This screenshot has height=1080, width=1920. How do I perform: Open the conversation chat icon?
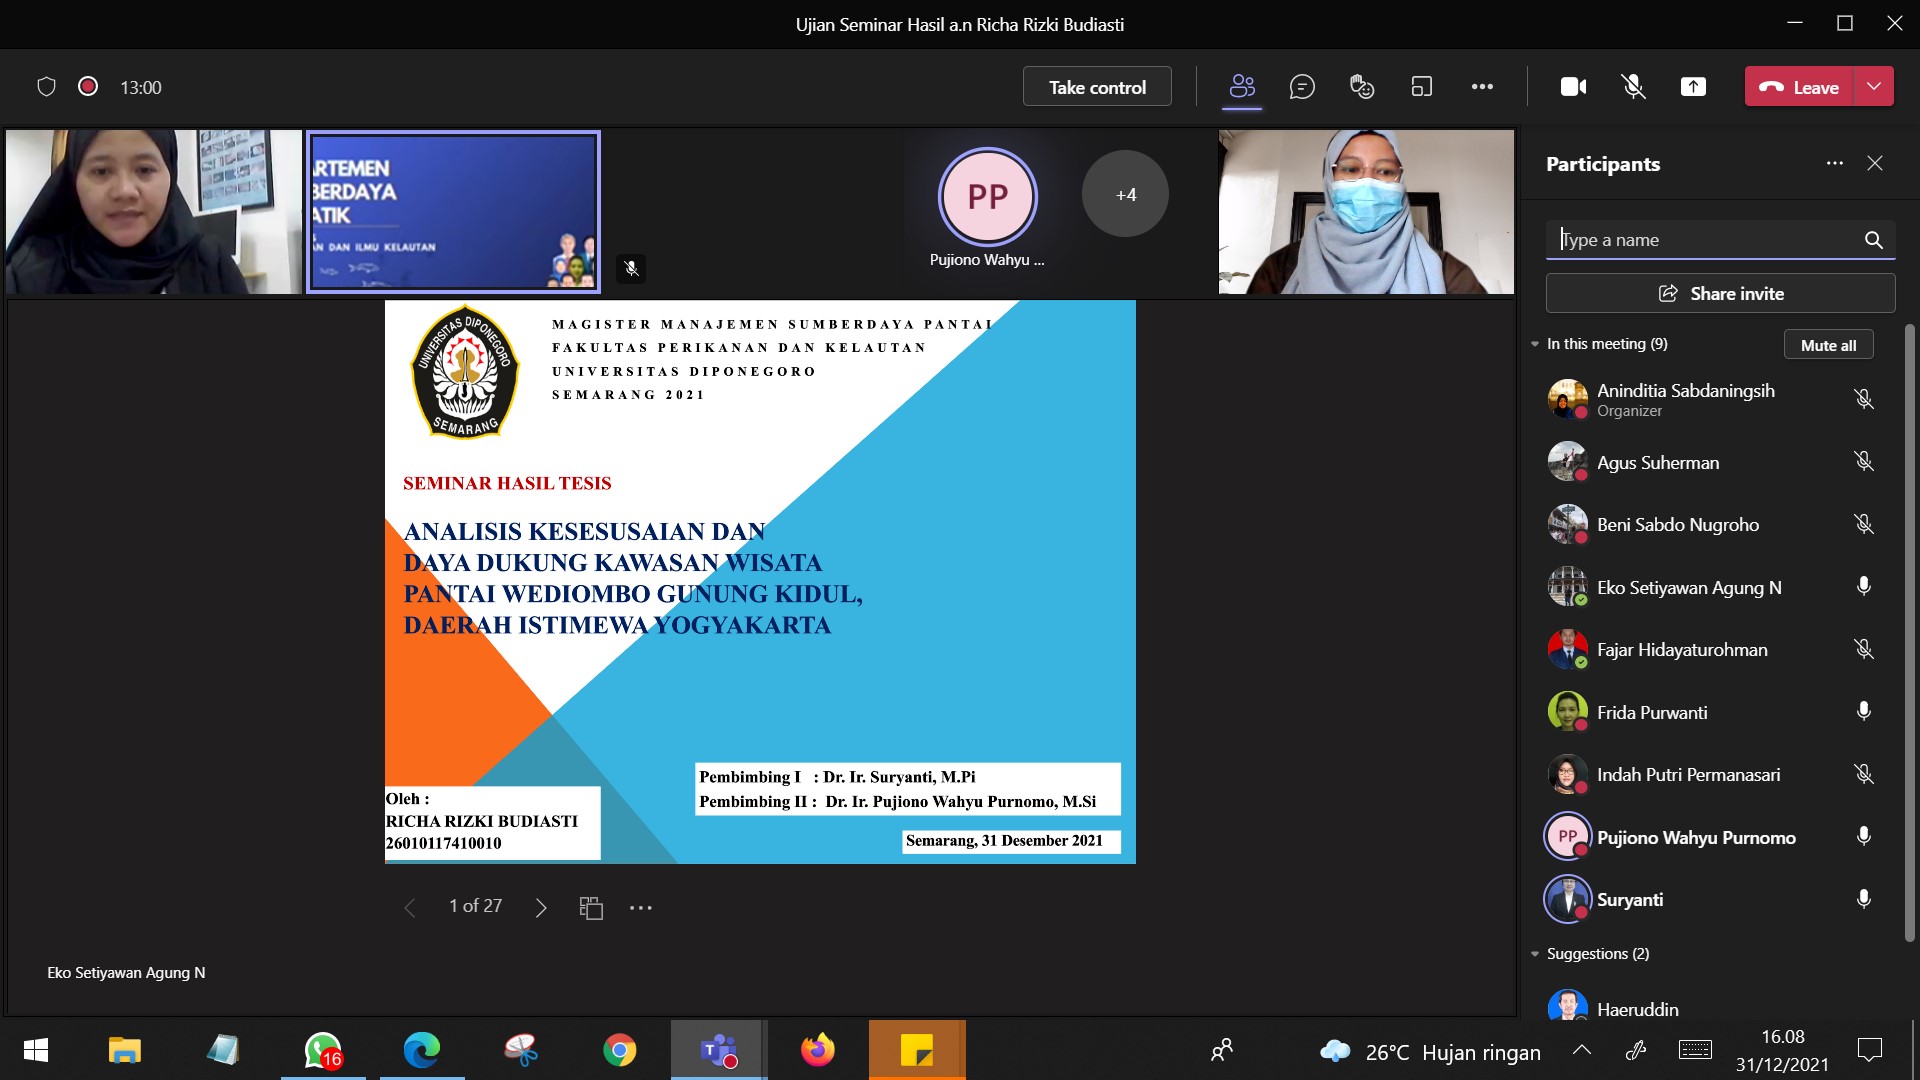tap(1301, 87)
